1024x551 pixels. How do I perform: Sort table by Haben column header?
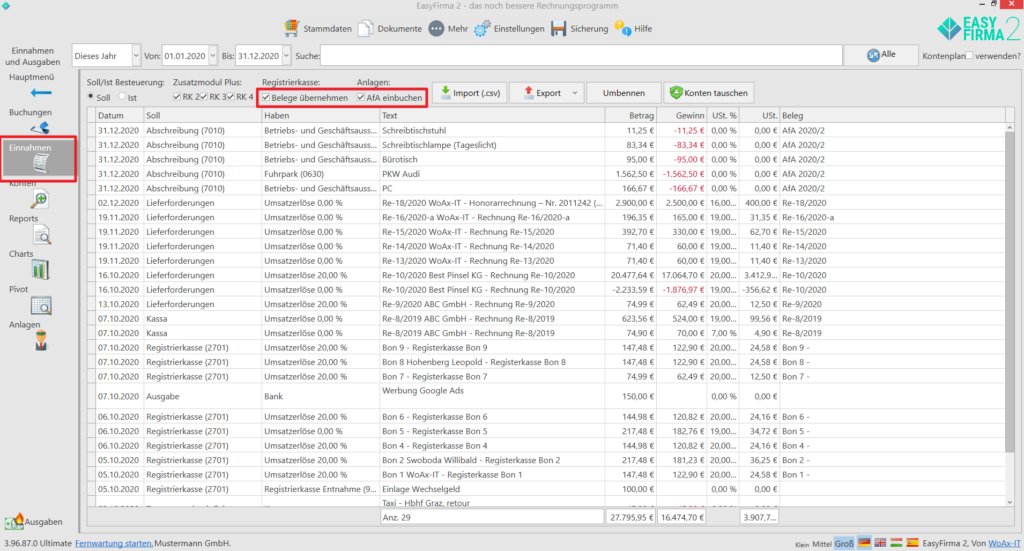click(320, 116)
